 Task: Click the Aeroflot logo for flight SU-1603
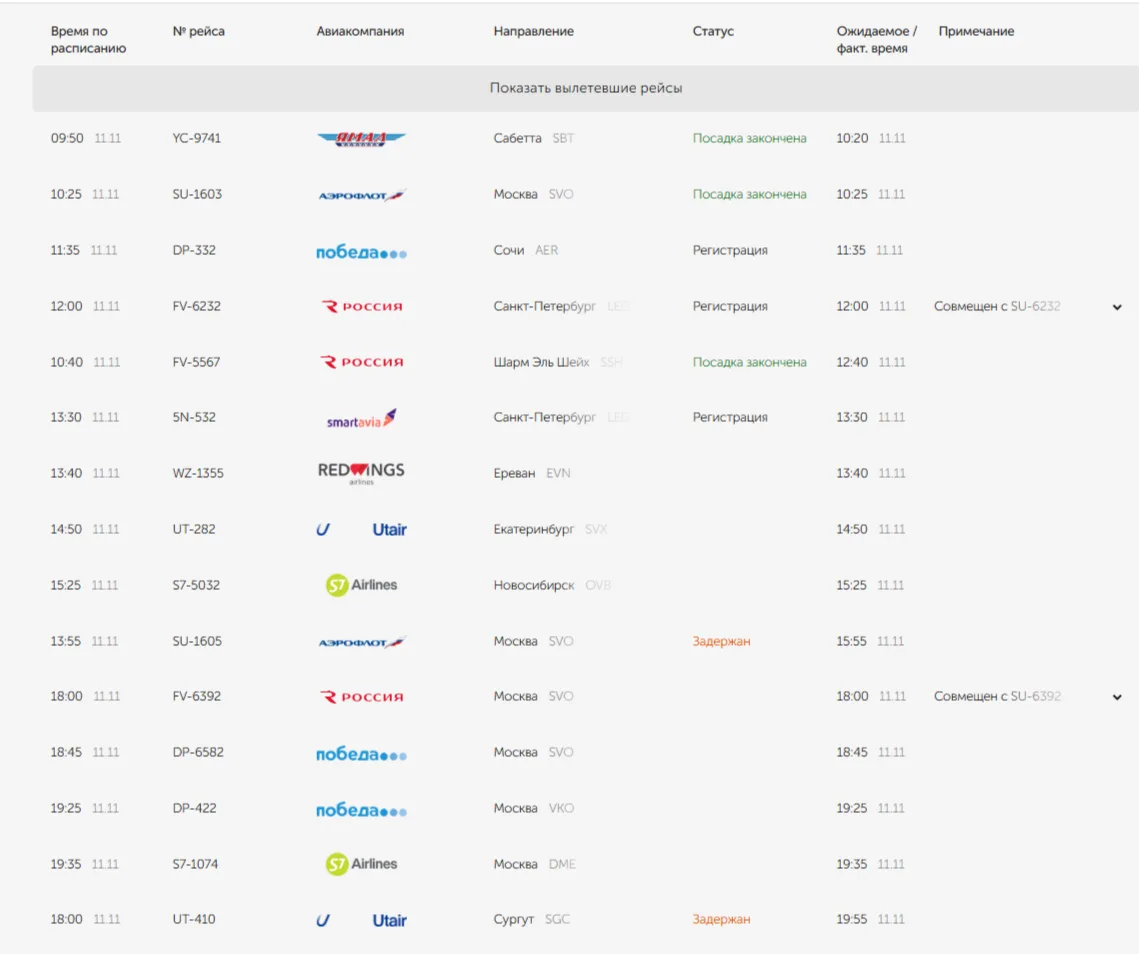pos(361,195)
